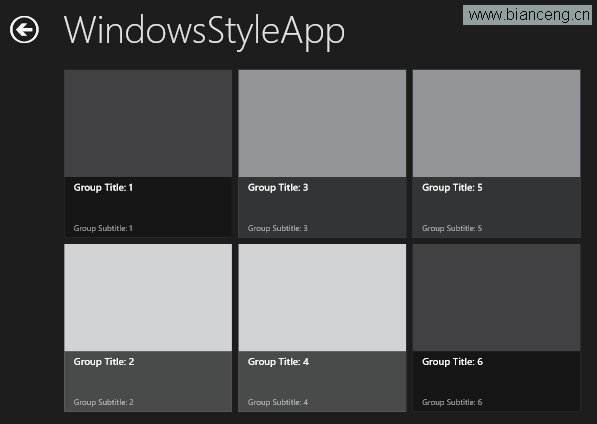Click the back arrow icon
Viewport: 597px width, 424px height.
24,29
